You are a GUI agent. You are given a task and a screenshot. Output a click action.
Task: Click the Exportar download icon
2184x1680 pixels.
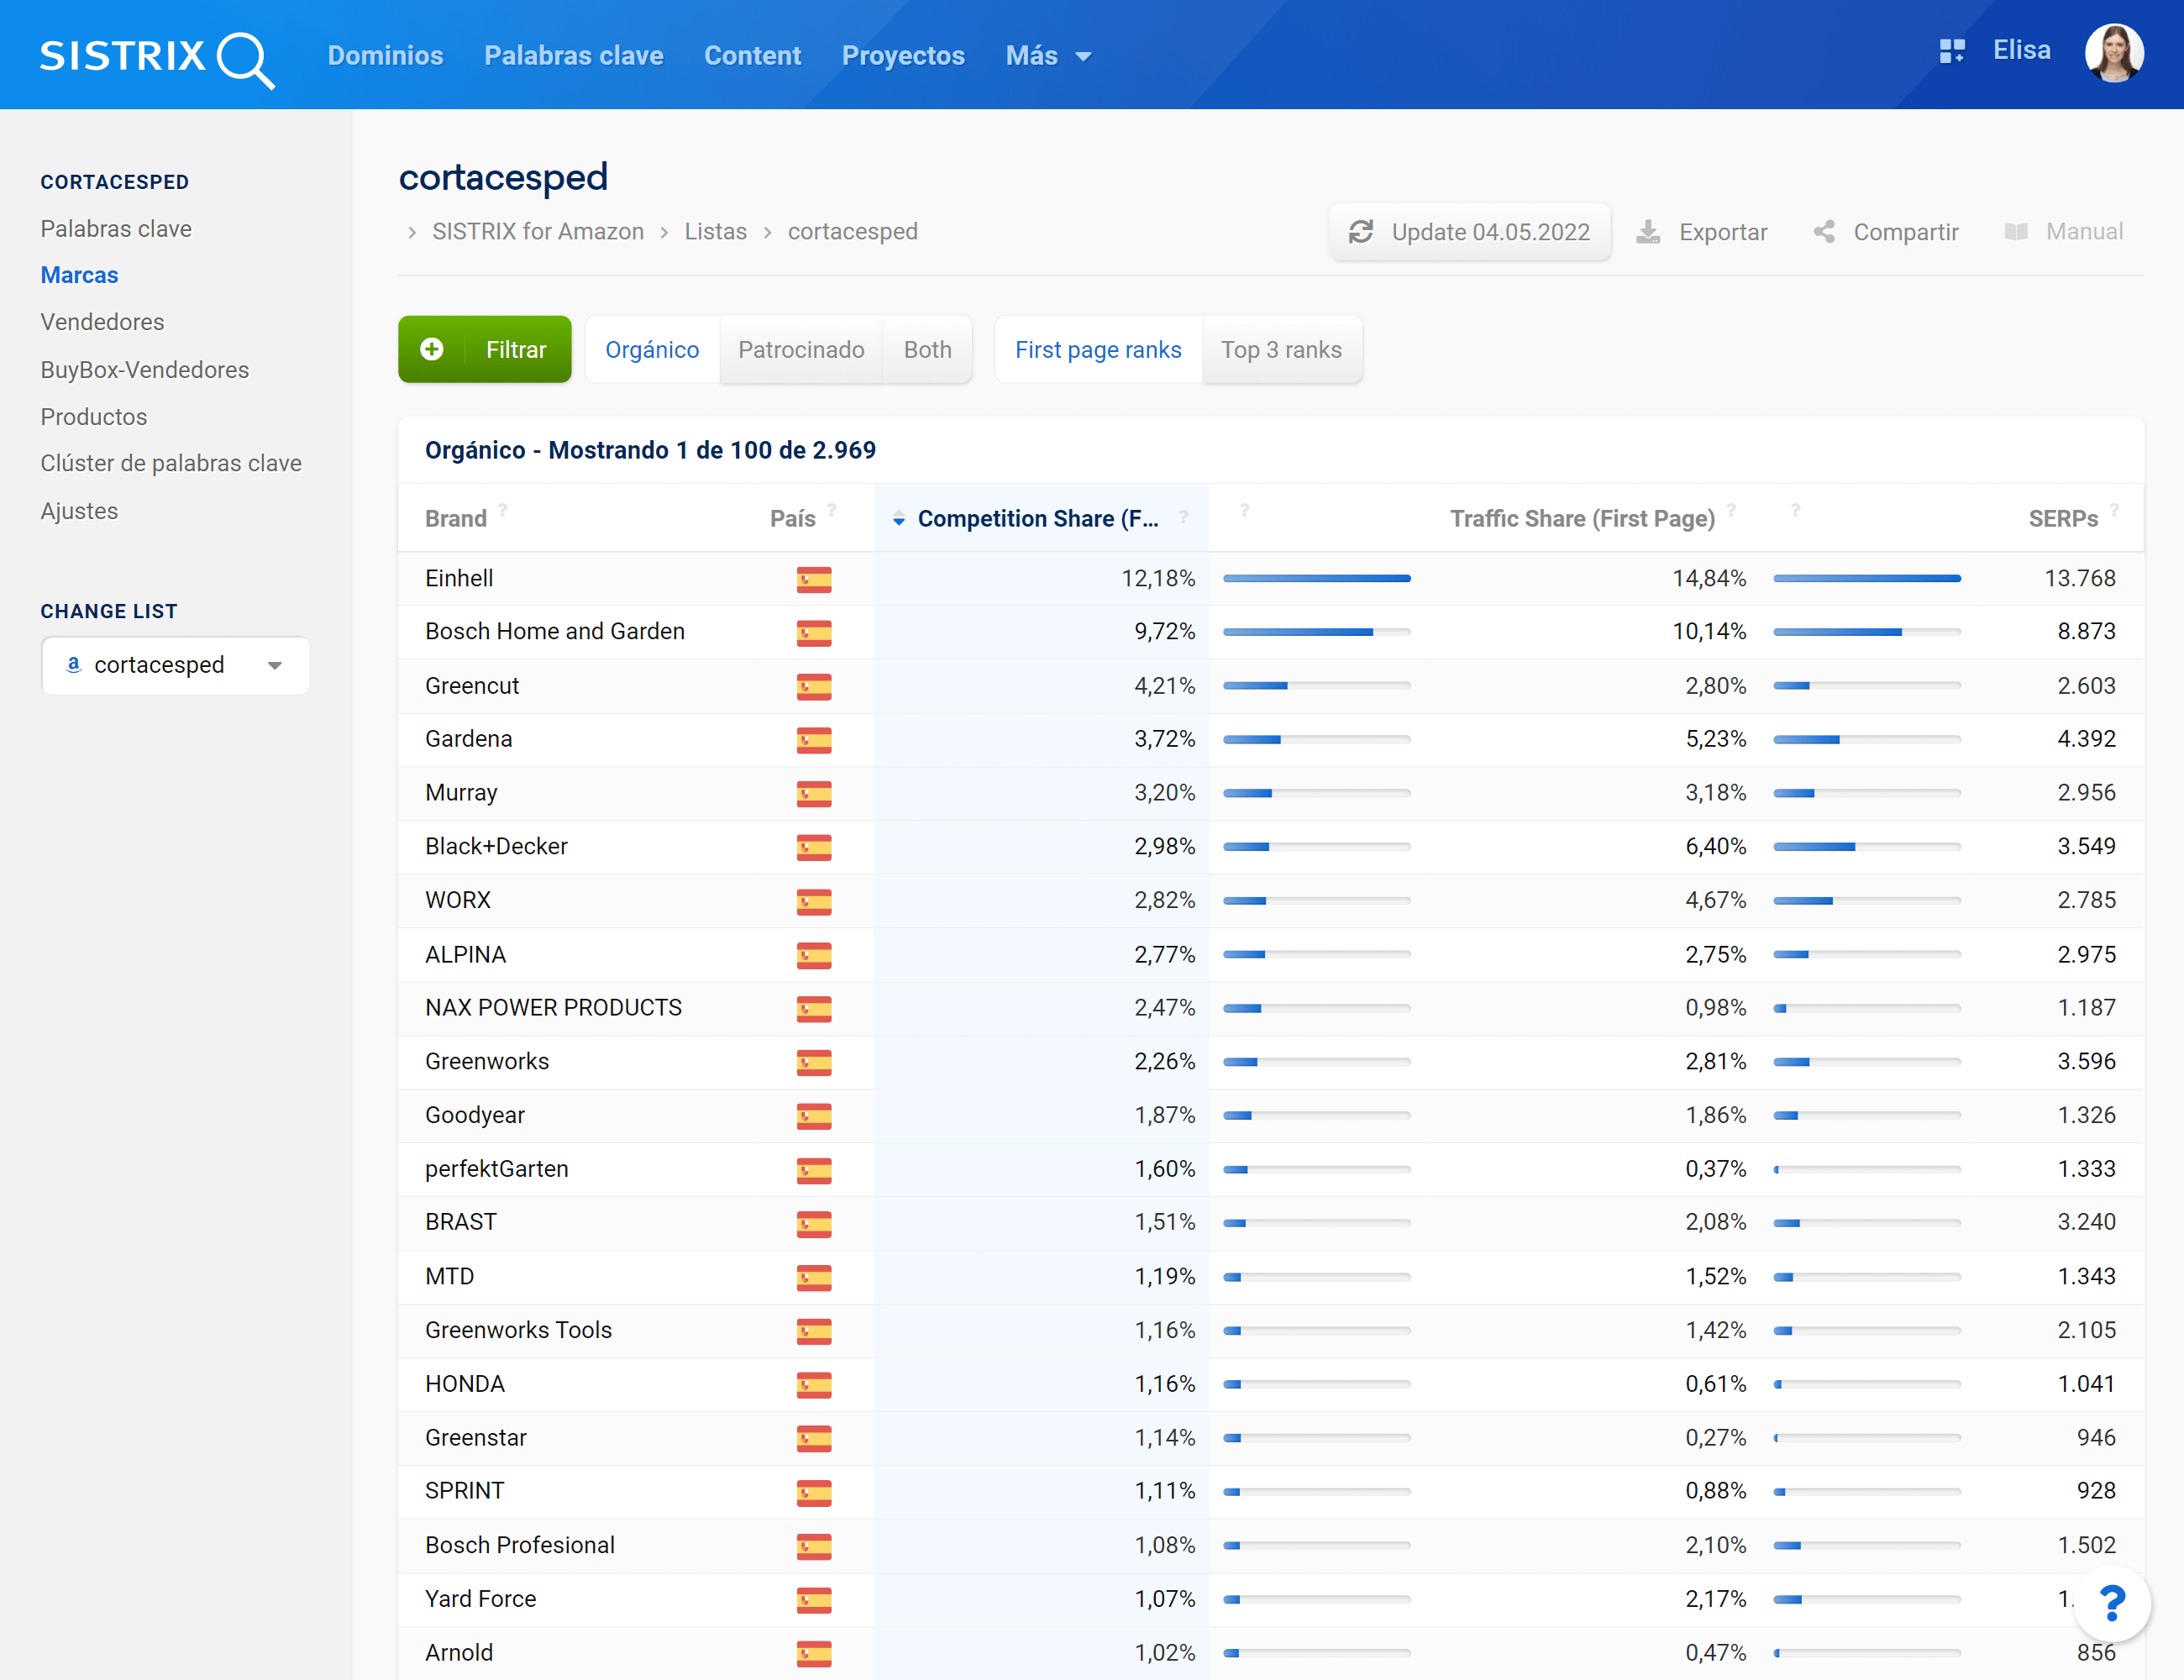pyautogui.click(x=1648, y=232)
